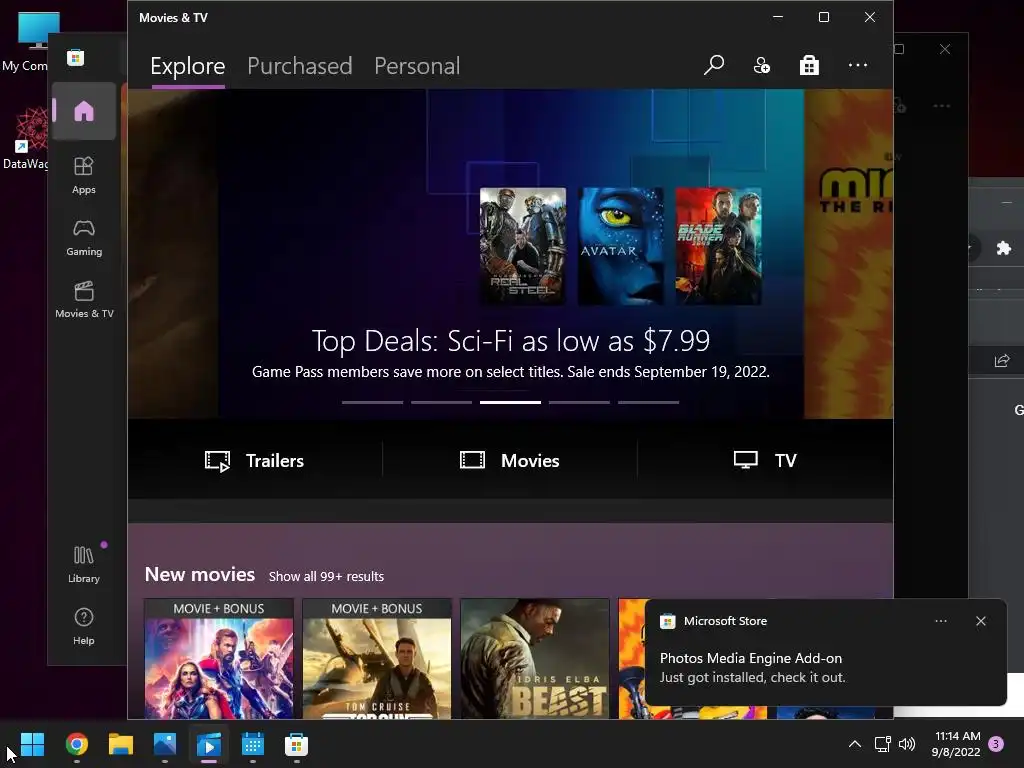
Task: Launch Google Chrome from taskbar
Action: click(77, 744)
